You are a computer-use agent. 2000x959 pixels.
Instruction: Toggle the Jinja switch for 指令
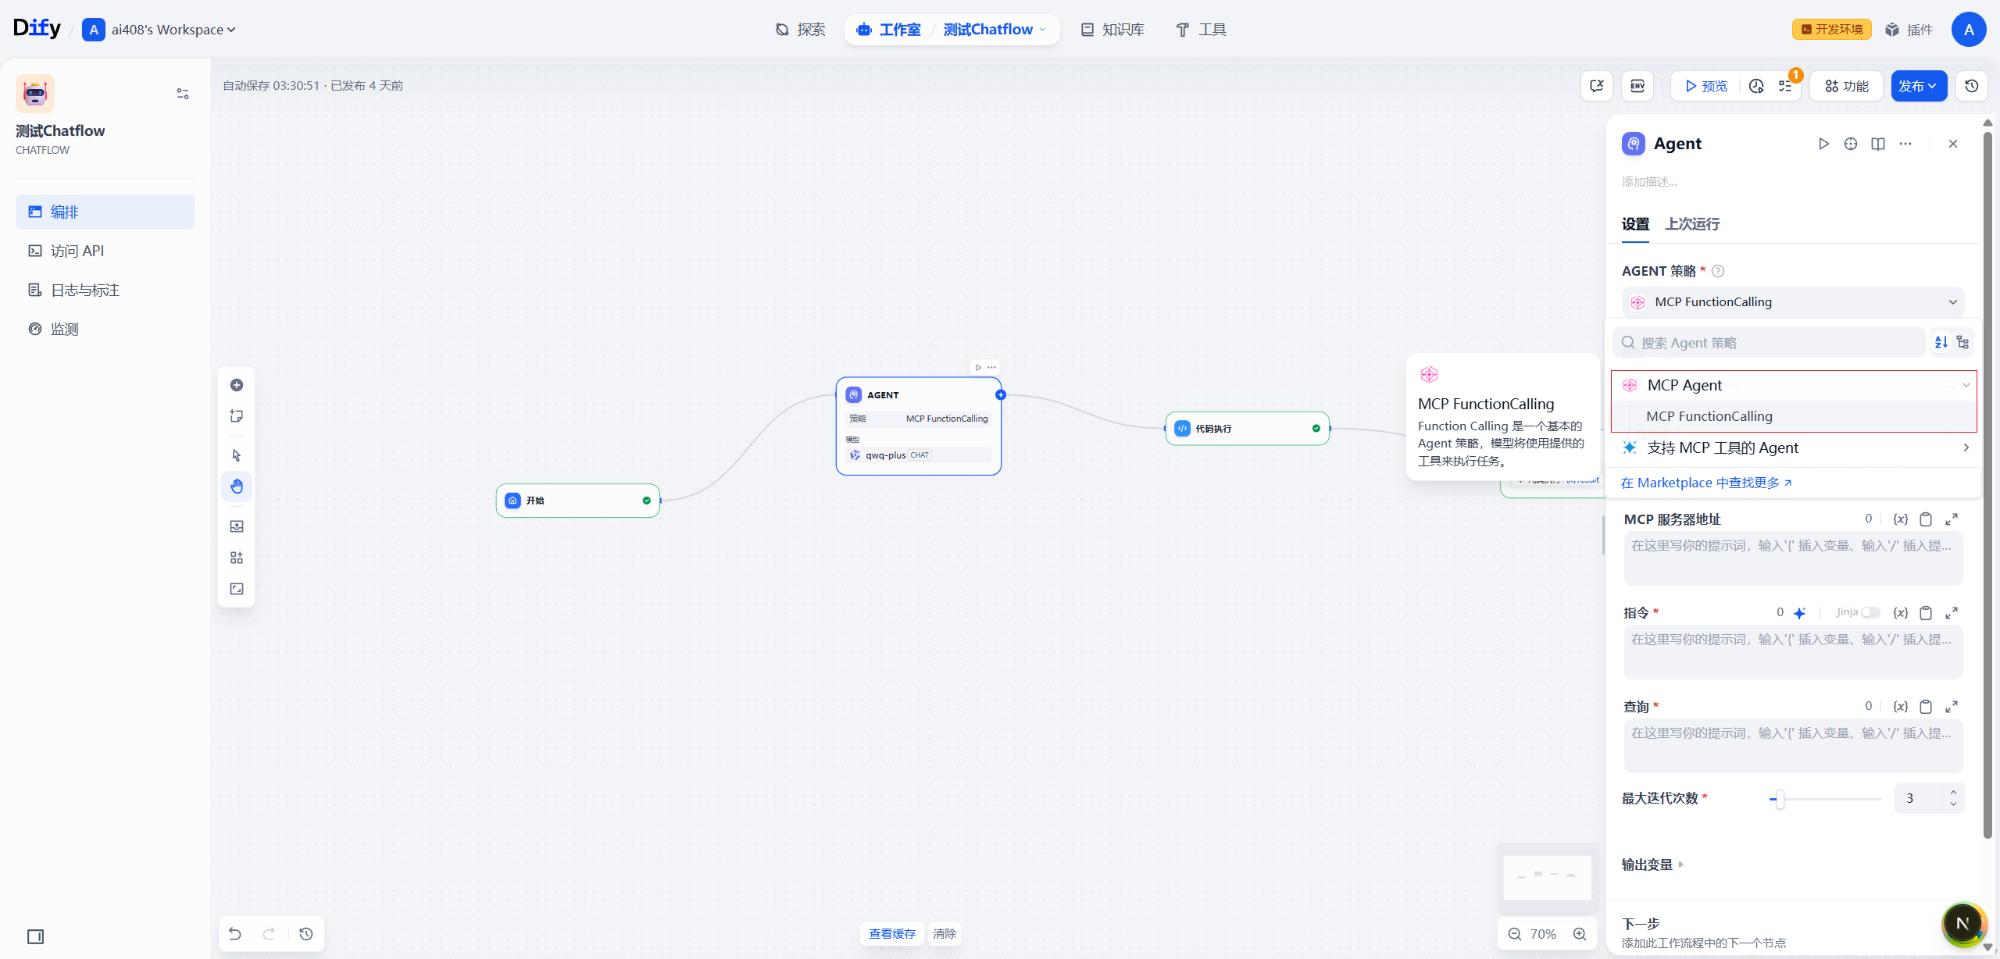[1870, 612]
